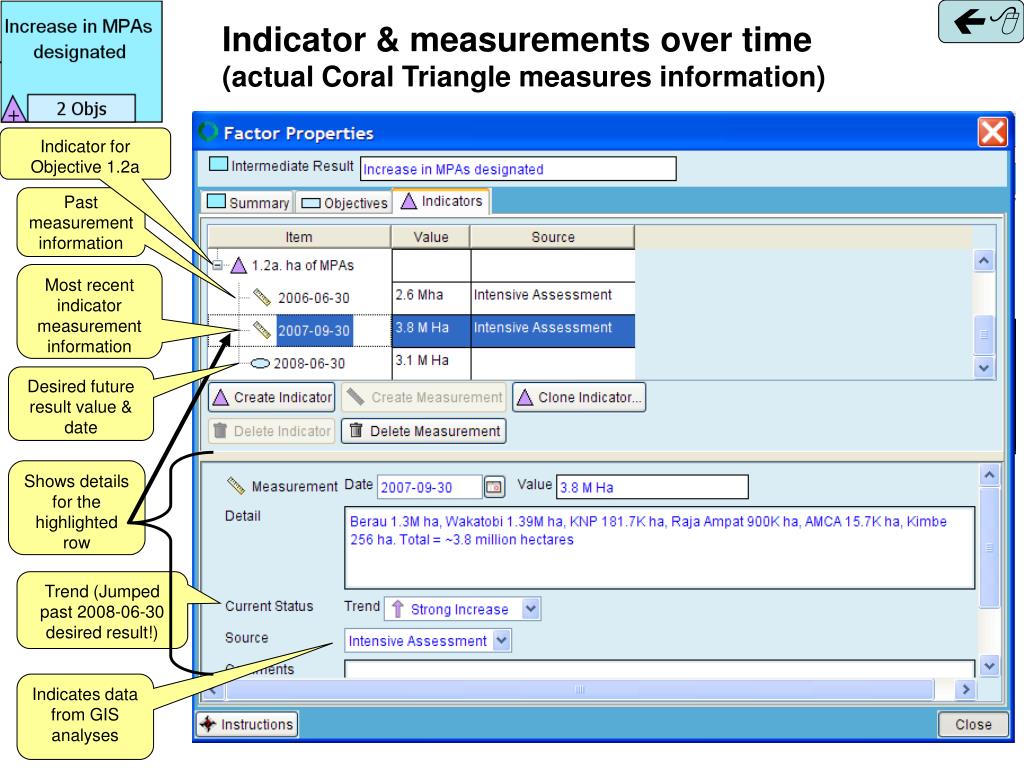Open the calendar date picker icon
Image resolution: width=1024 pixels, height=768 pixels.
click(494, 487)
